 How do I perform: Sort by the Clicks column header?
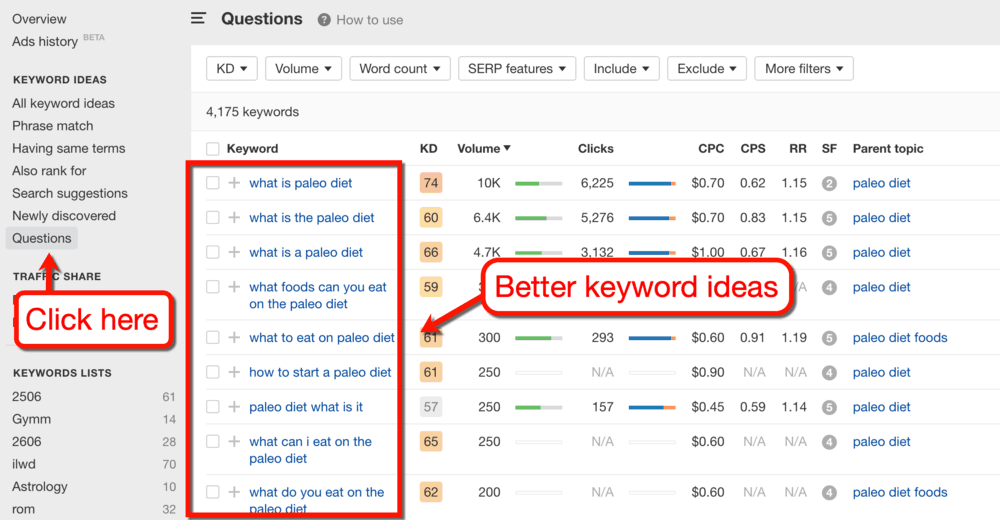click(596, 149)
